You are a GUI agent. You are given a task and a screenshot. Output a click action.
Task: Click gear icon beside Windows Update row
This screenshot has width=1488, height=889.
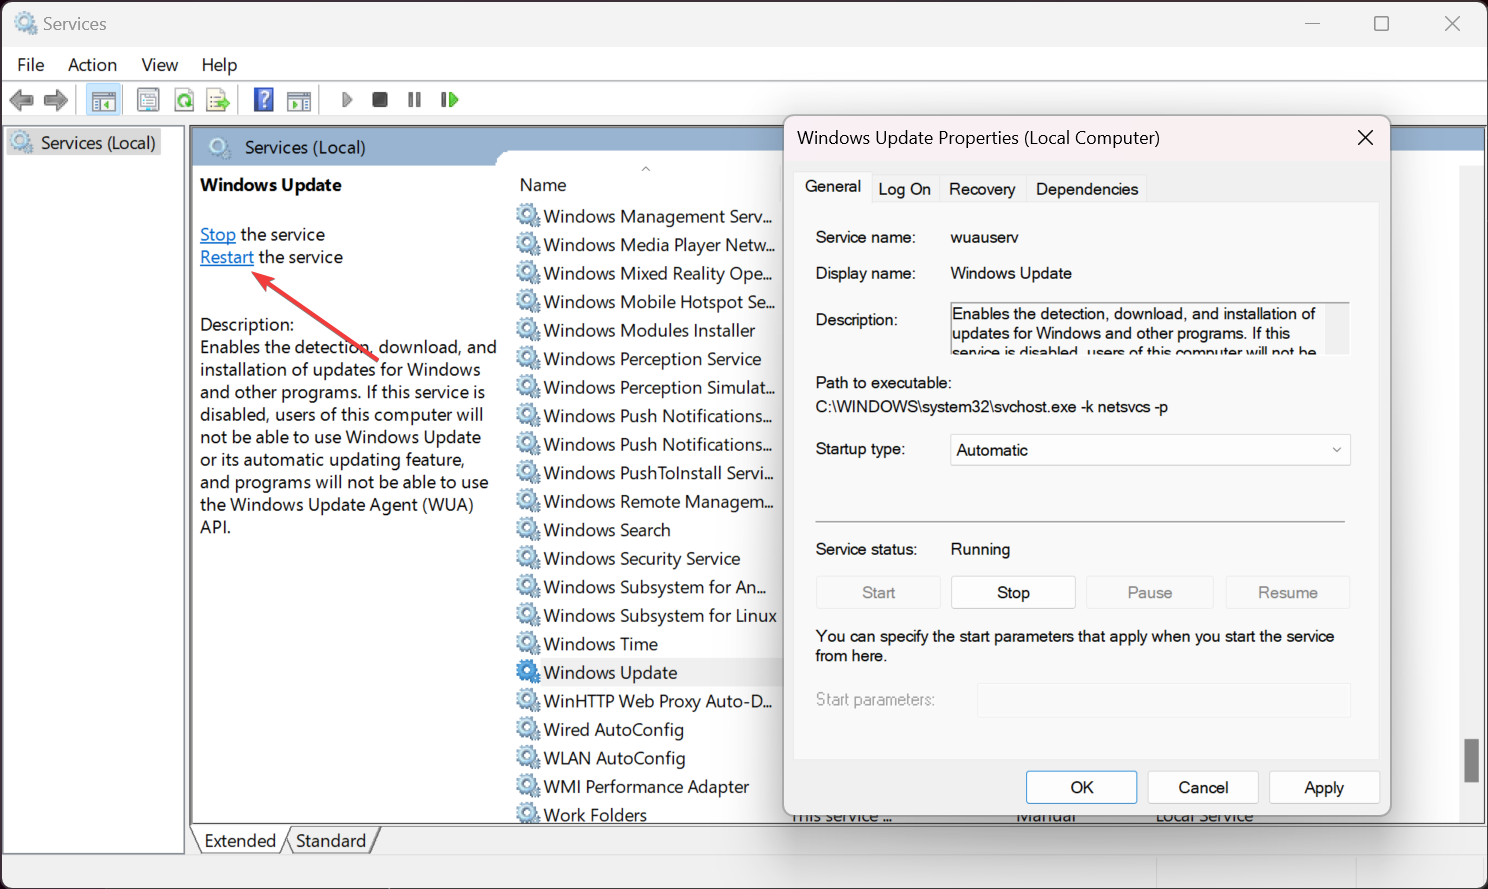coord(528,671)
